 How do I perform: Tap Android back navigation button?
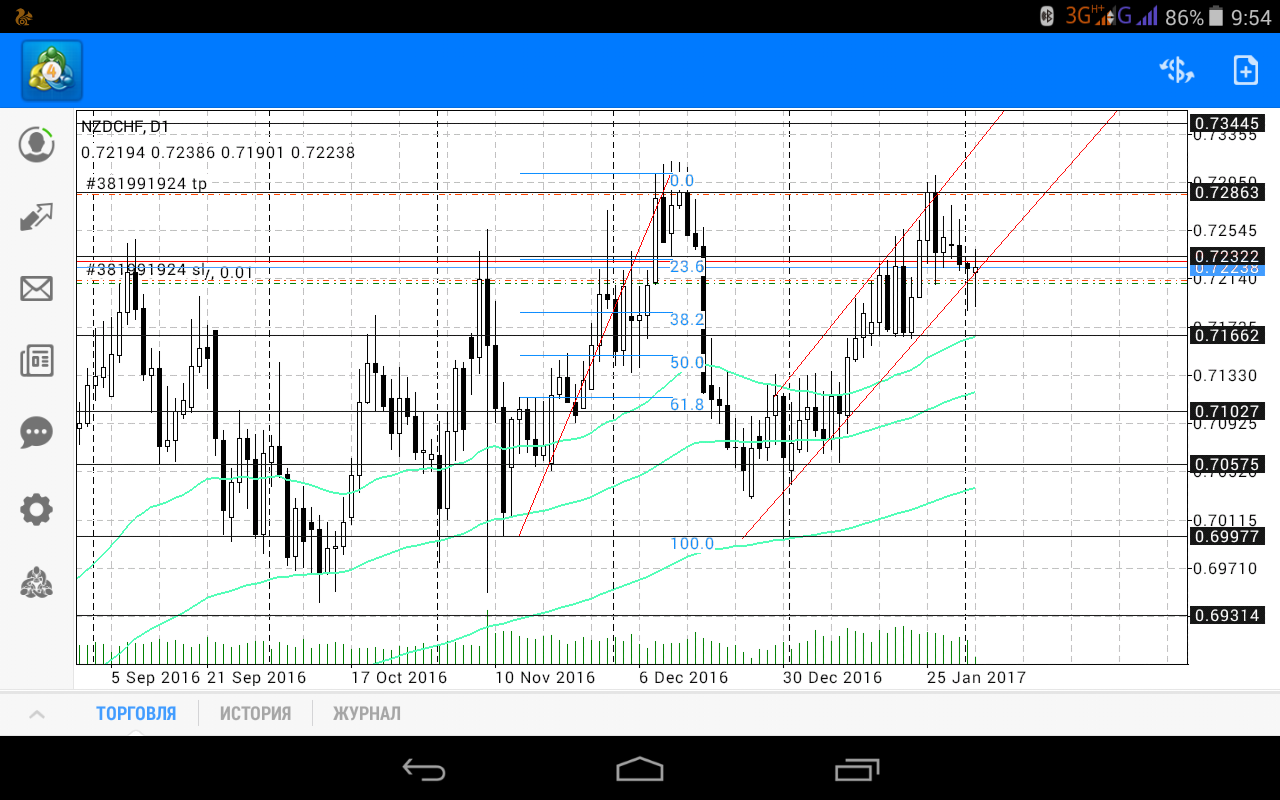point(424,769)
